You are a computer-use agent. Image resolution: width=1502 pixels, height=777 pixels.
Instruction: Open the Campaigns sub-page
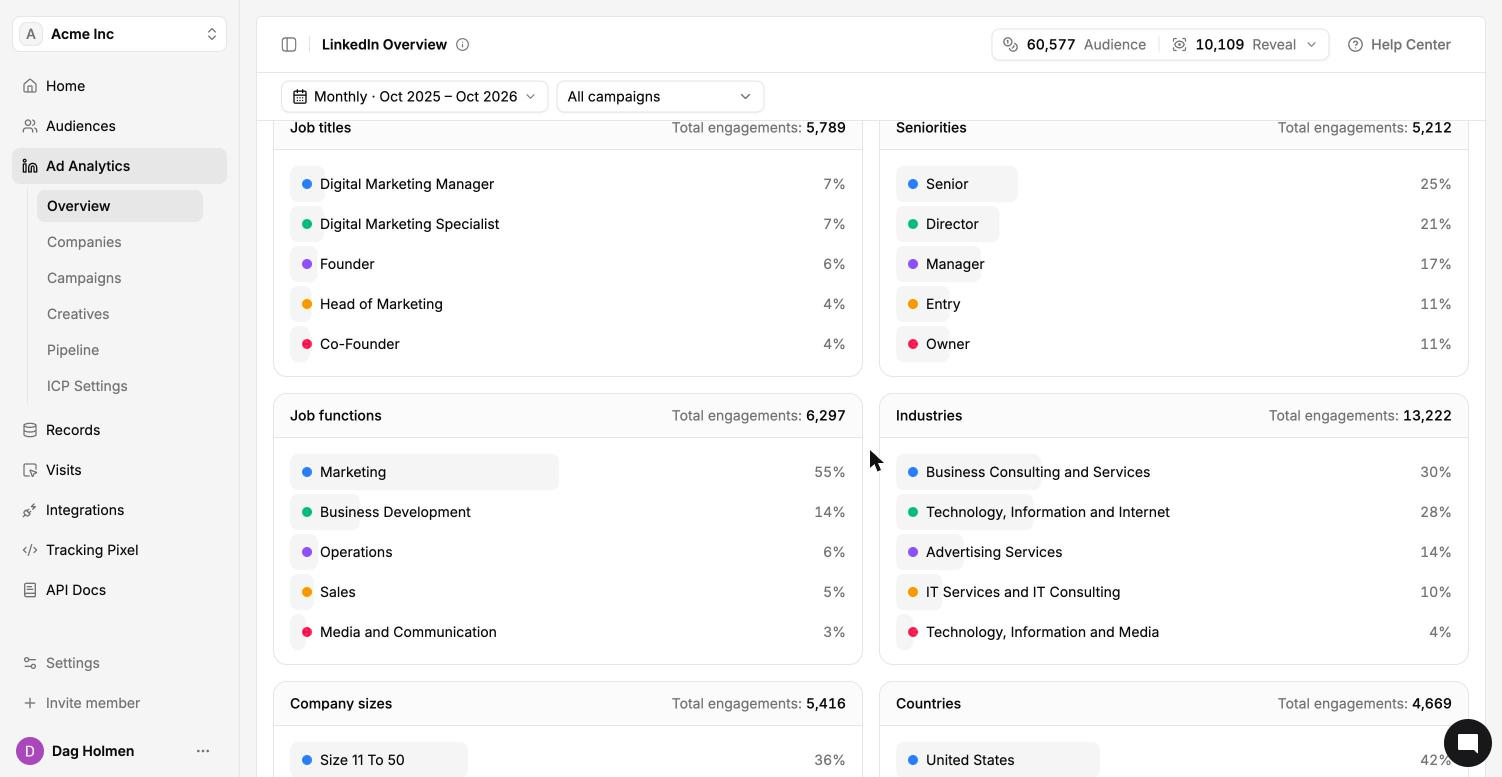84,278
